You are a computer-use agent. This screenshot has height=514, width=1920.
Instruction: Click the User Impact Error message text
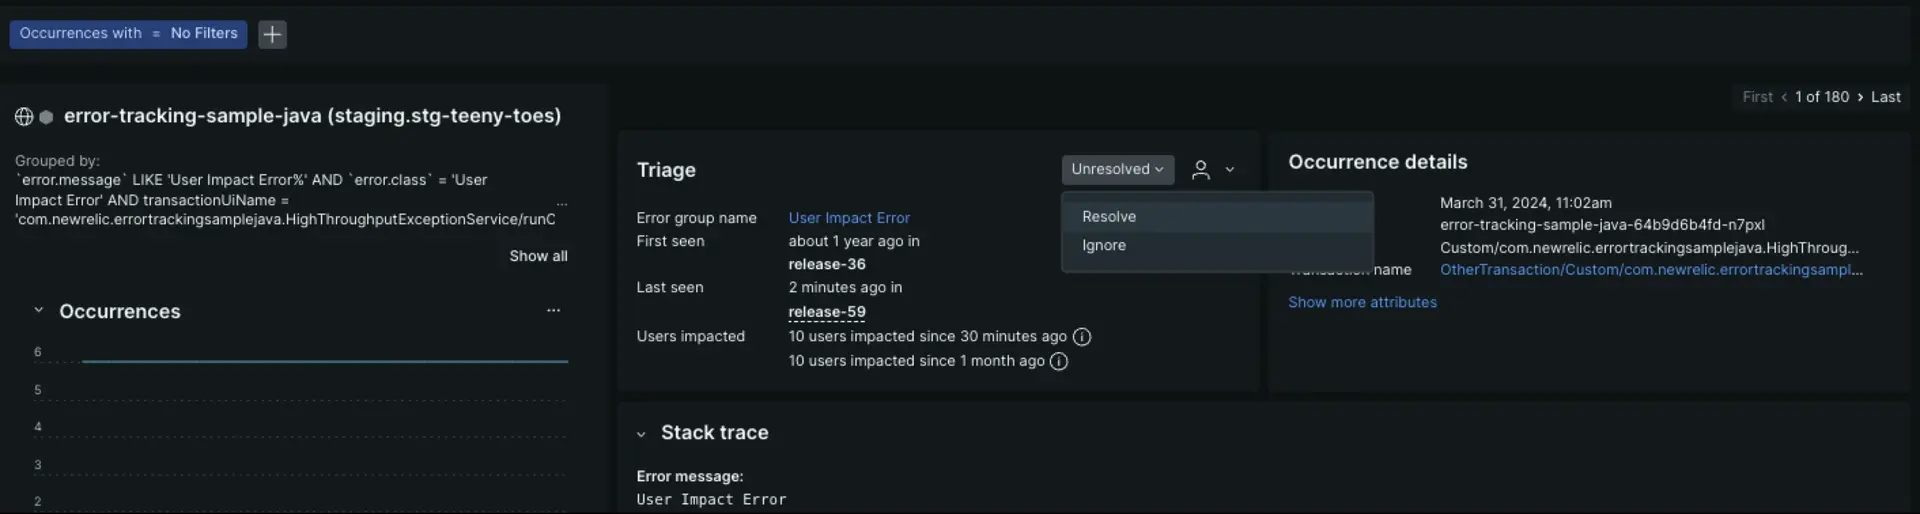[x=711, y=499]
